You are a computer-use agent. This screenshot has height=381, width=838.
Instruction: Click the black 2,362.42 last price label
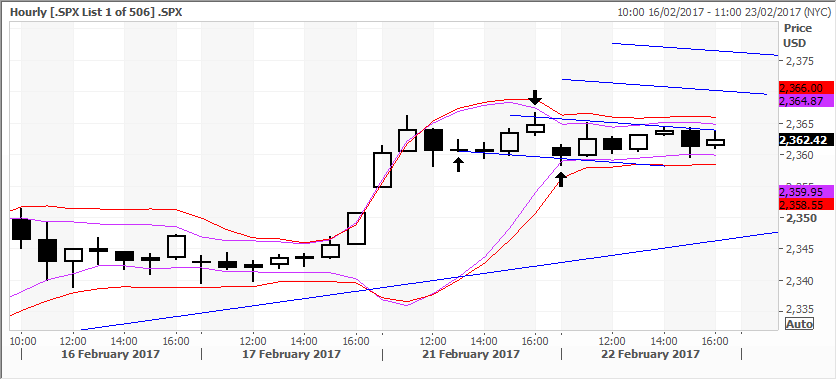[x=806, y=140]
